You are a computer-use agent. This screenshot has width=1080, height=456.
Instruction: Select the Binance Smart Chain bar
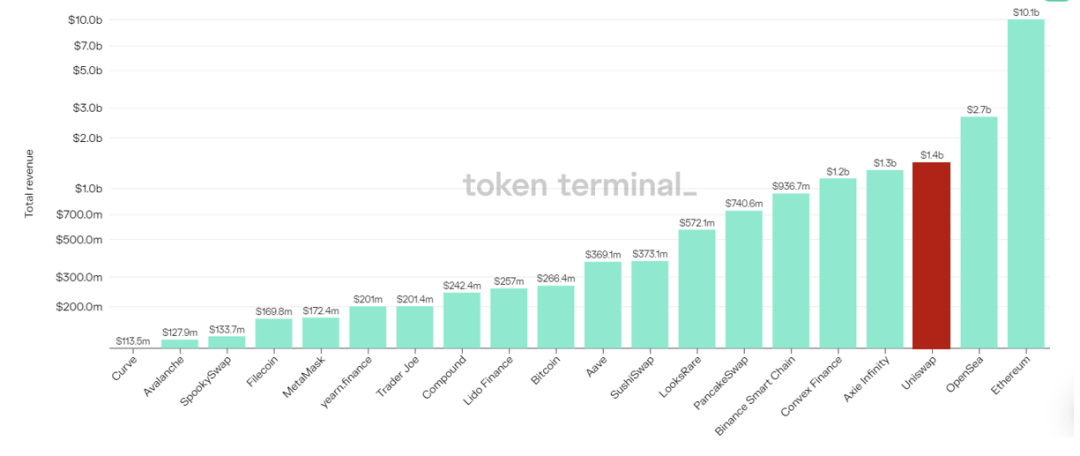791,271
